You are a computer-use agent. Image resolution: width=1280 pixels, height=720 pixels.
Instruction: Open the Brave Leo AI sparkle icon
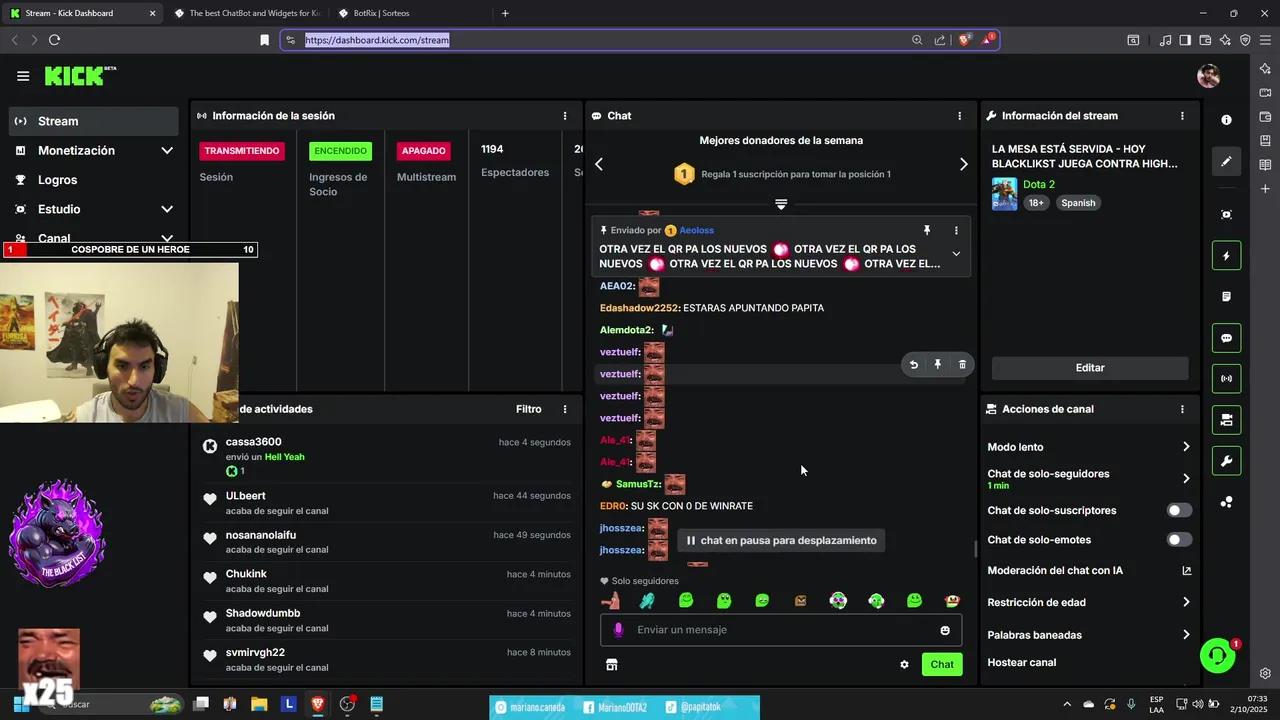tap(1225, 40)
